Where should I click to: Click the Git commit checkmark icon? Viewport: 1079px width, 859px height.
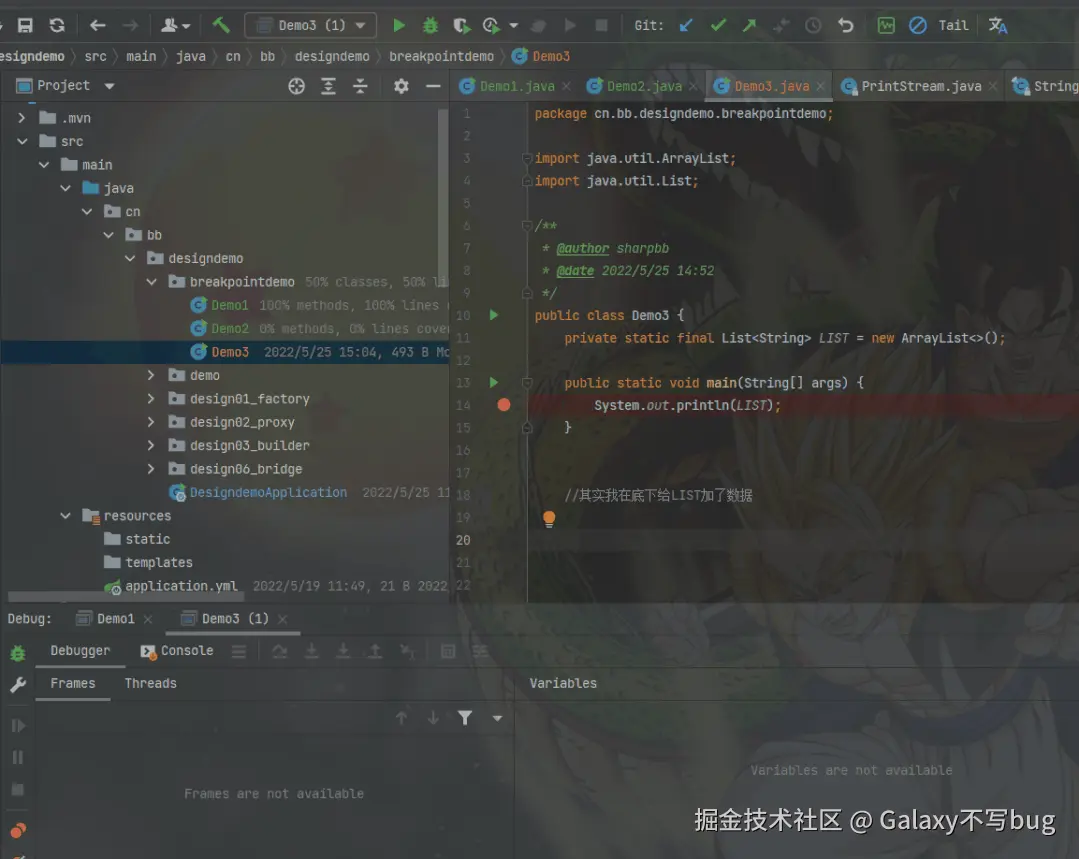[718, 25]
